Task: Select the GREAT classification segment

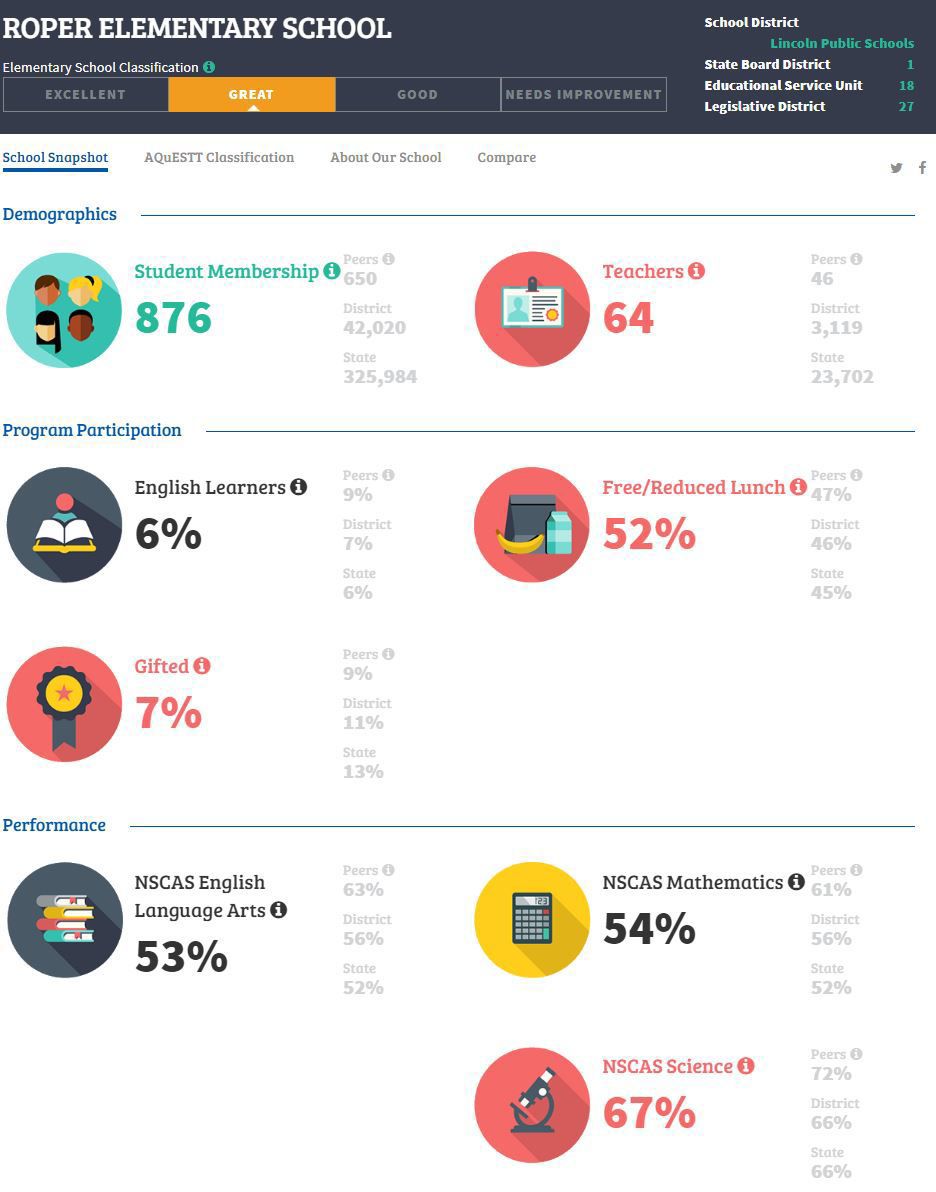Action: (x=252, y=94)
